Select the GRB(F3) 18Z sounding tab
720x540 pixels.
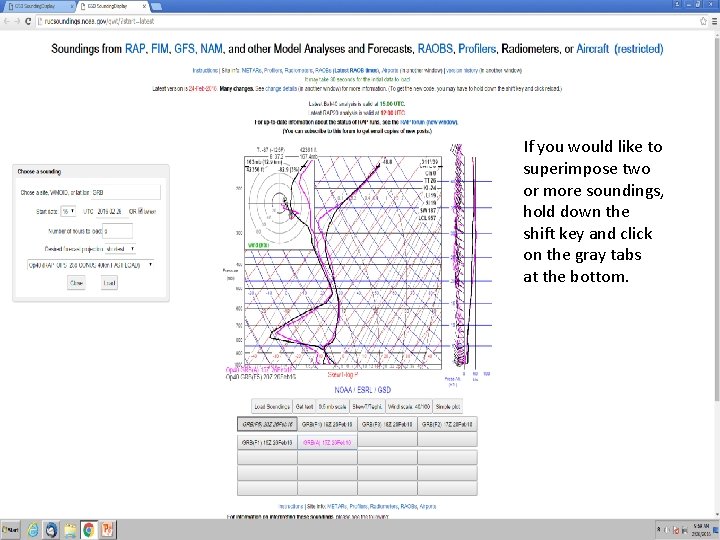(x=387, y=424)
